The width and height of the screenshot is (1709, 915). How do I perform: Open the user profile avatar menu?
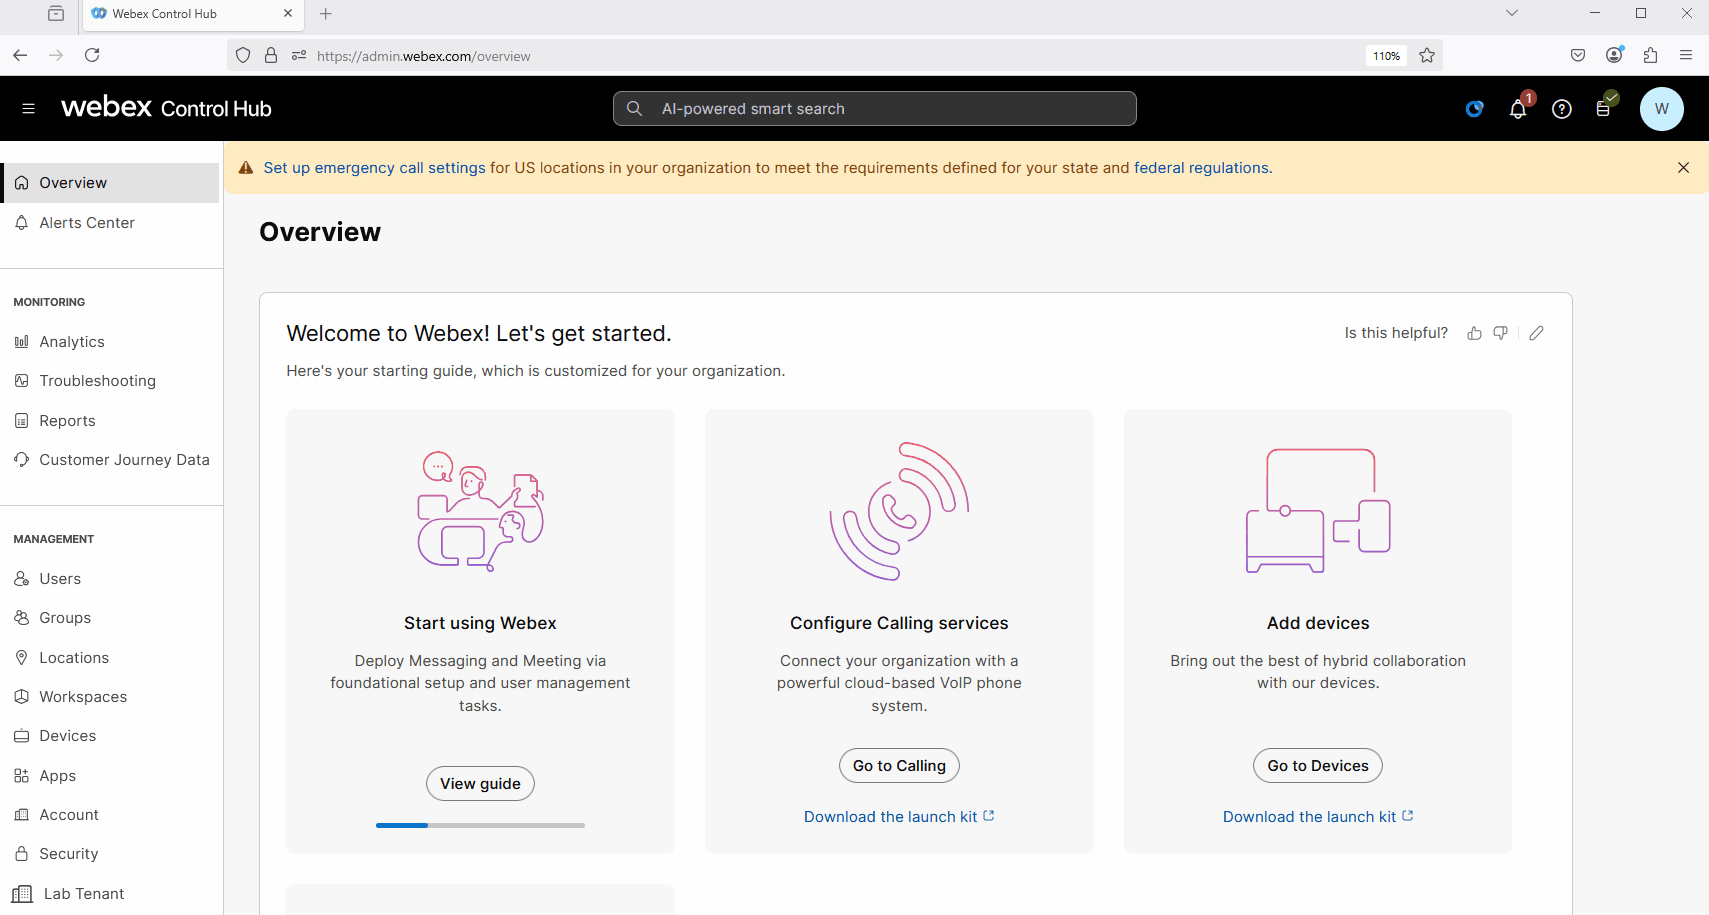(x=1661, y=109)
